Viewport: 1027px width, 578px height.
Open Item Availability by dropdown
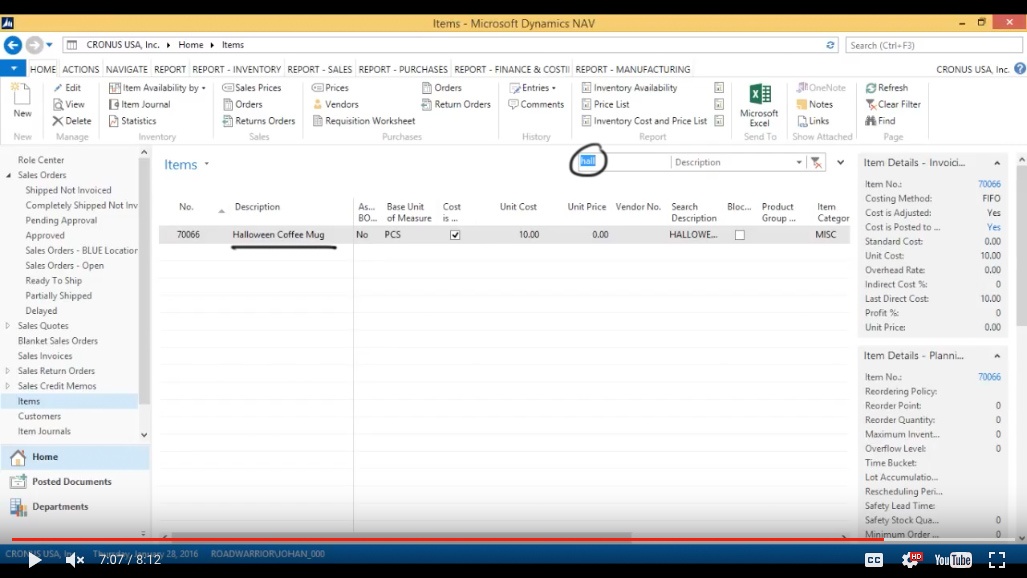(x=157, y=88)
